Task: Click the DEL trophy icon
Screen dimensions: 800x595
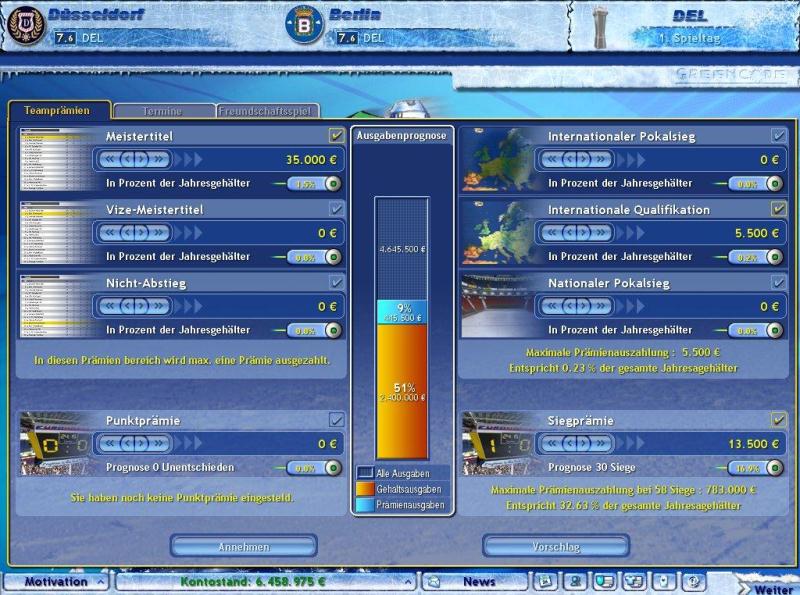Action: [600, 25]
